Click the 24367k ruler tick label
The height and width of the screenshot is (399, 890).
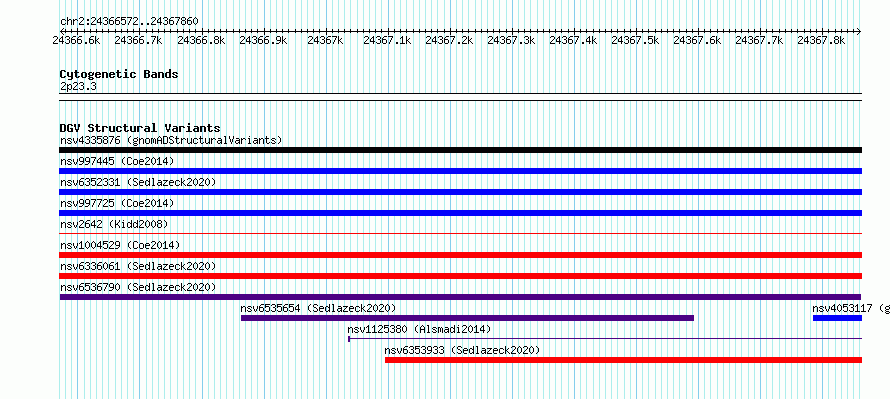pos(325,40)
